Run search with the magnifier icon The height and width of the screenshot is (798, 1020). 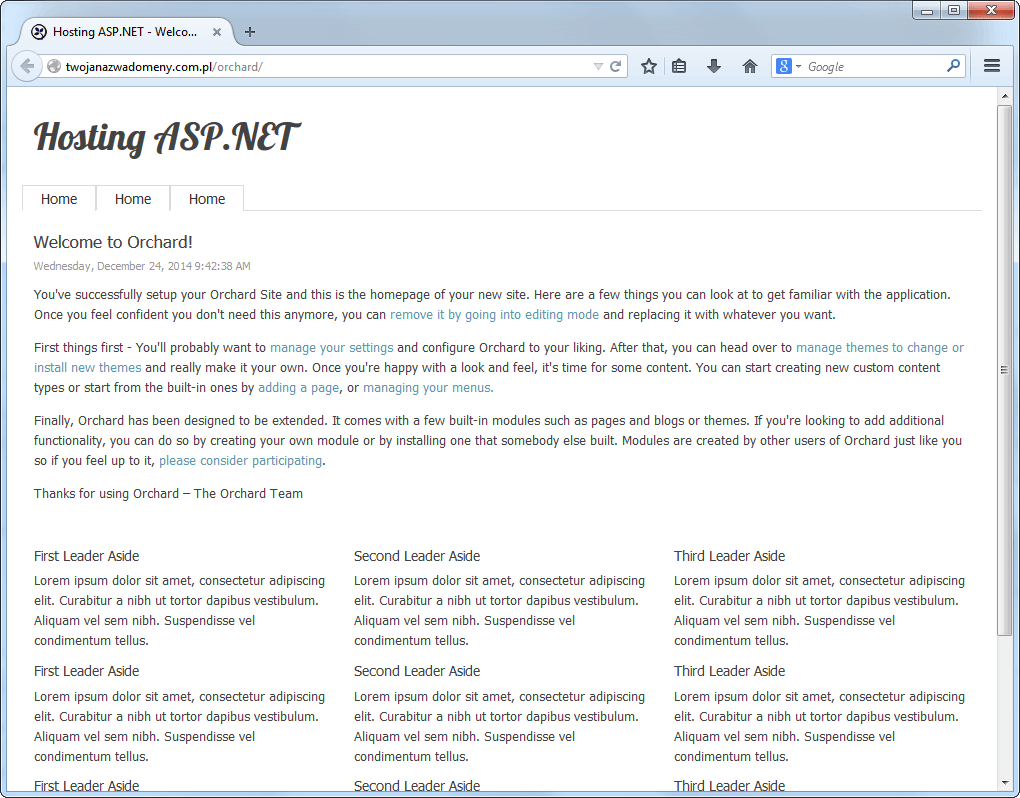pos(954,66)
